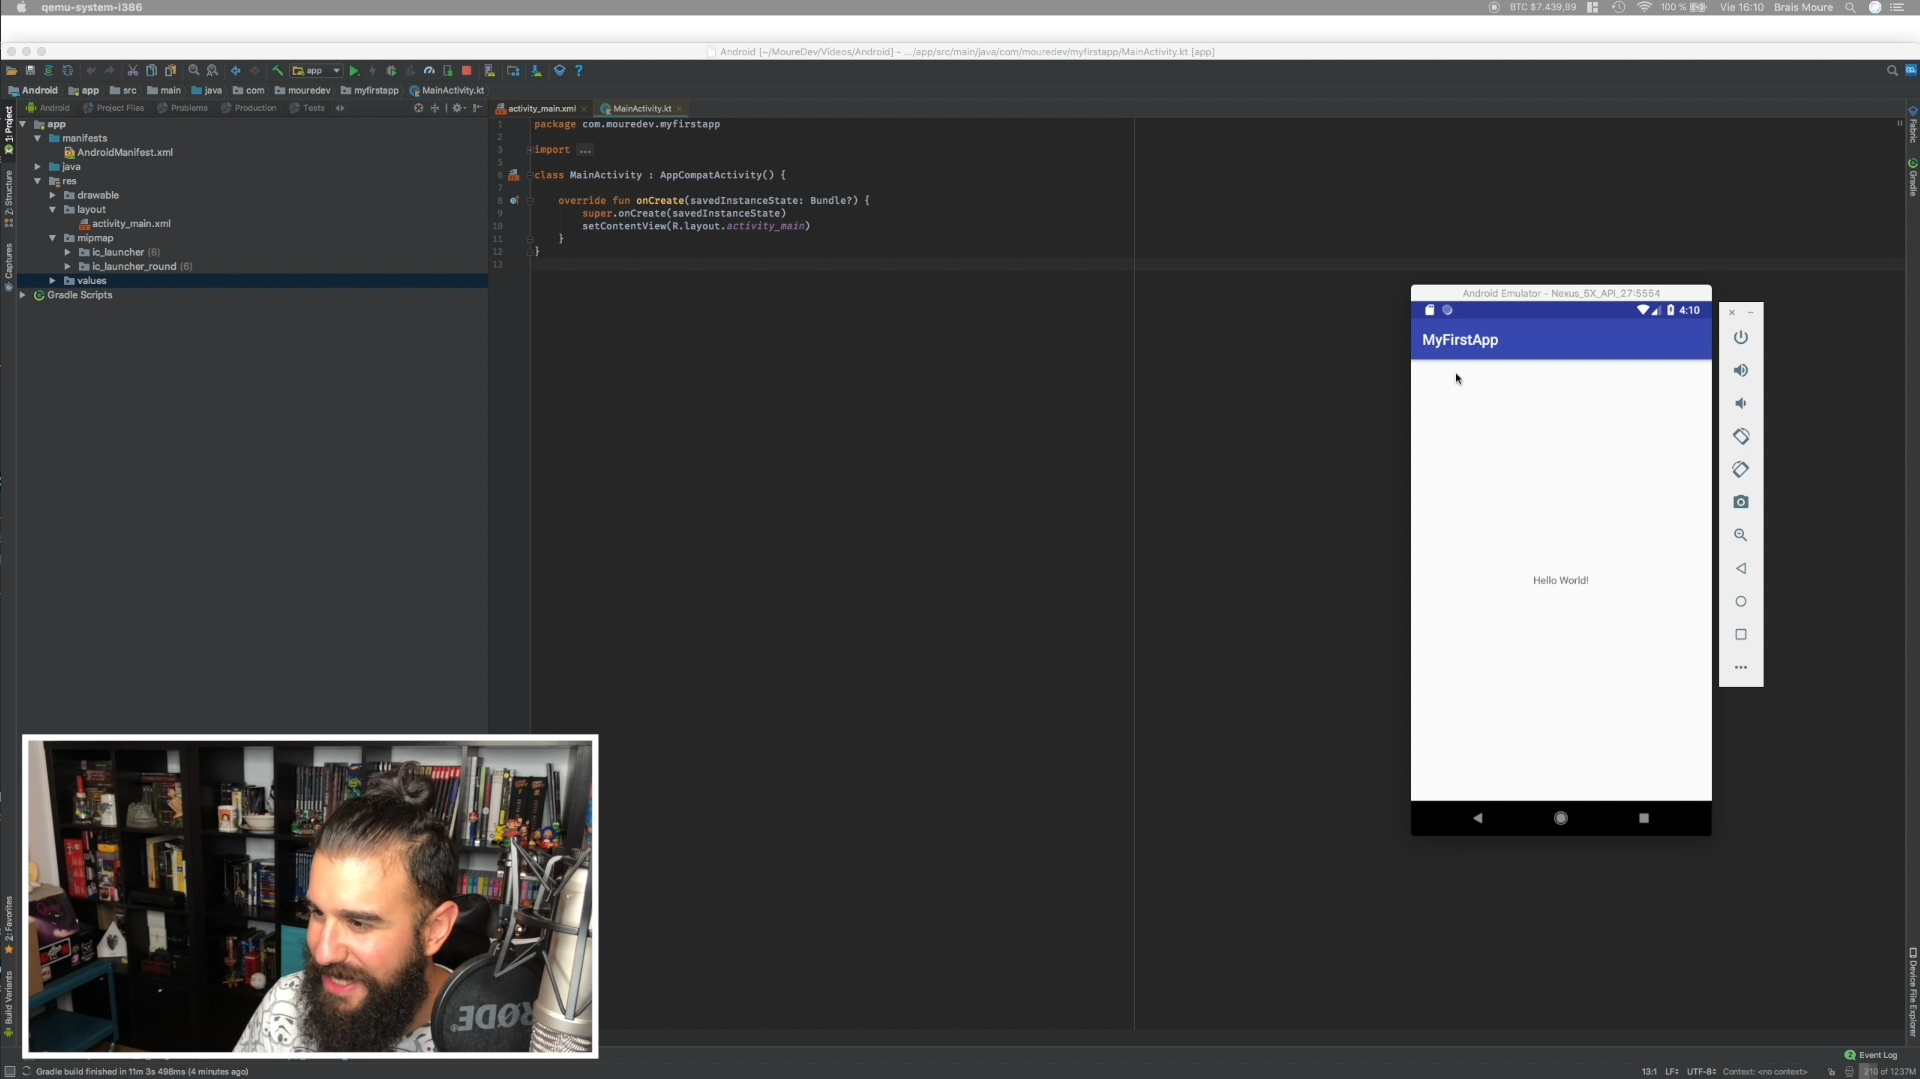Open the Help question mark icon
1920x1079 pixels.
click(x=579, y=71)
